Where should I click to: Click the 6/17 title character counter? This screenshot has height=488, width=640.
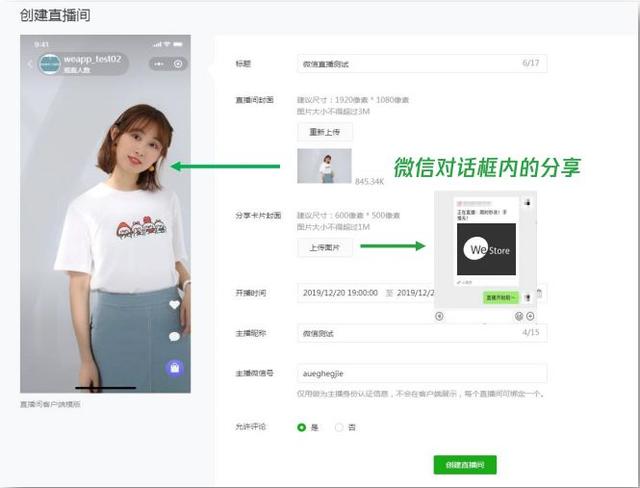[531, 63]
